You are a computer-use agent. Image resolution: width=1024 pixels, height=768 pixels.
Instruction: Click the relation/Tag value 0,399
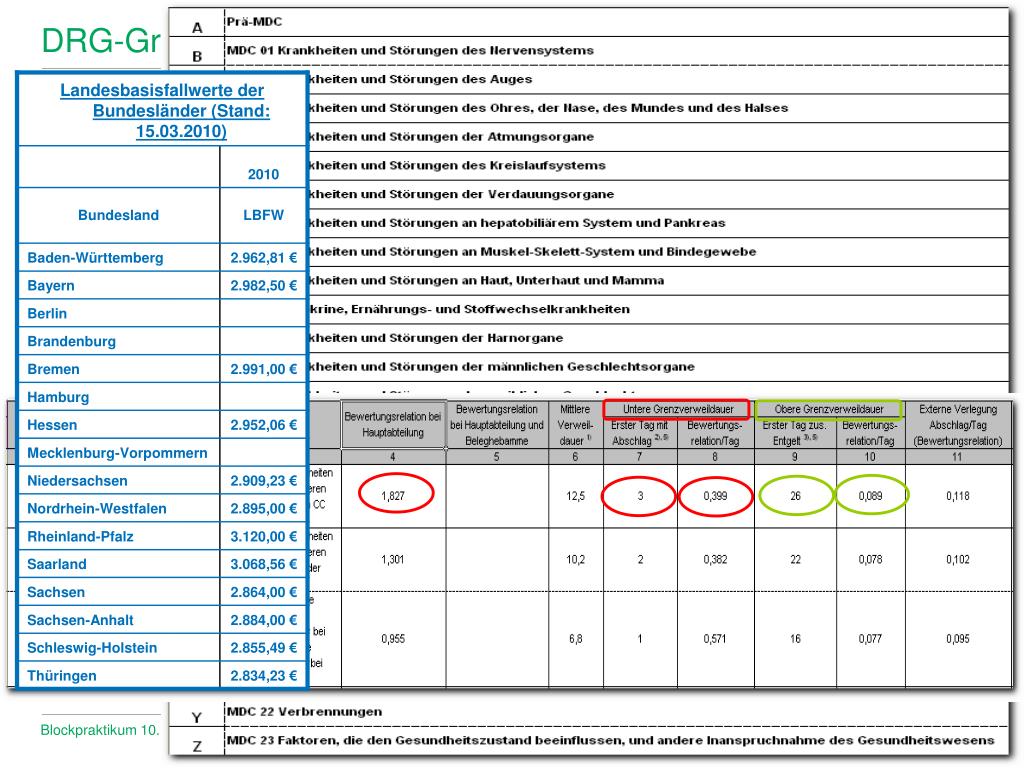tap(715, 496)
